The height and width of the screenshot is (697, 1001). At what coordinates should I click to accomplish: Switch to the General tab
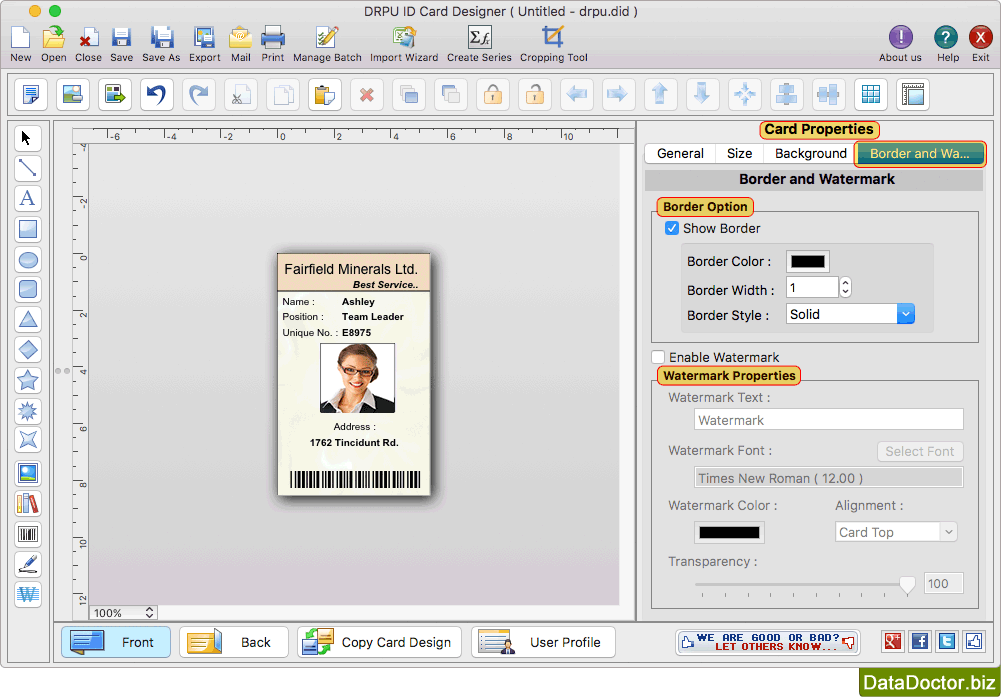pos(680,154)
